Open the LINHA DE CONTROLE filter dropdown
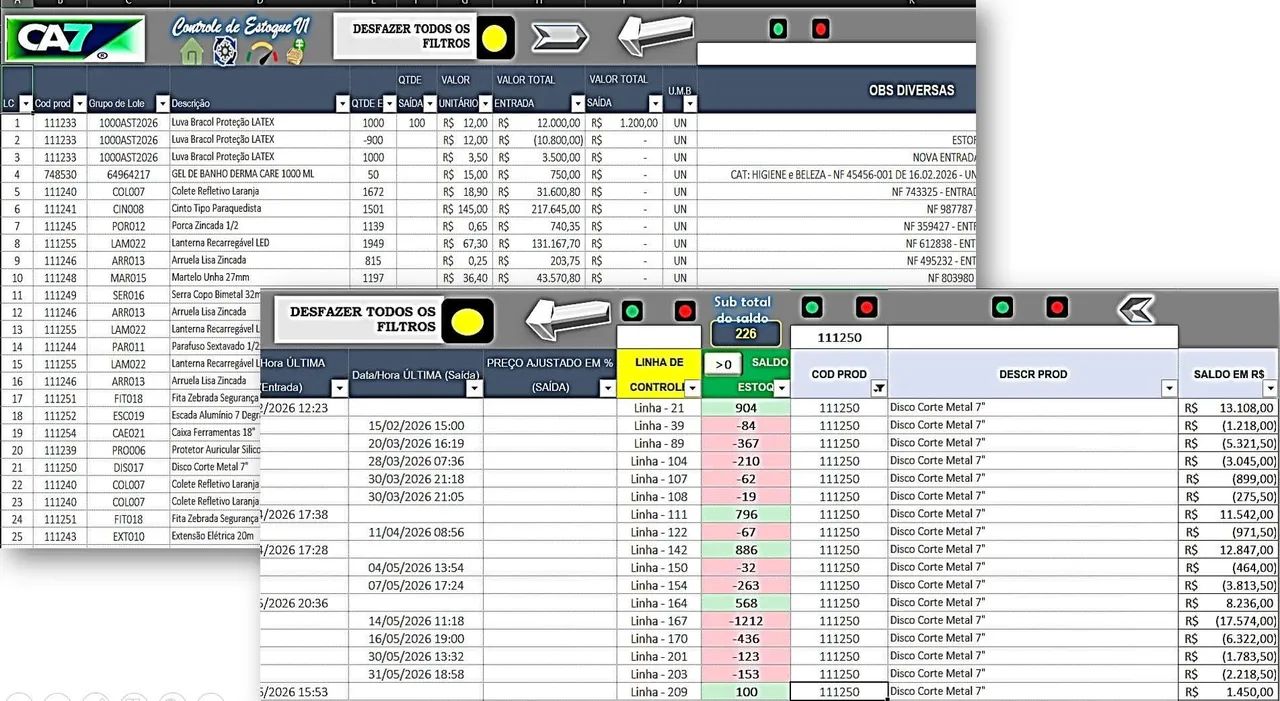 (x=692, y=388)
